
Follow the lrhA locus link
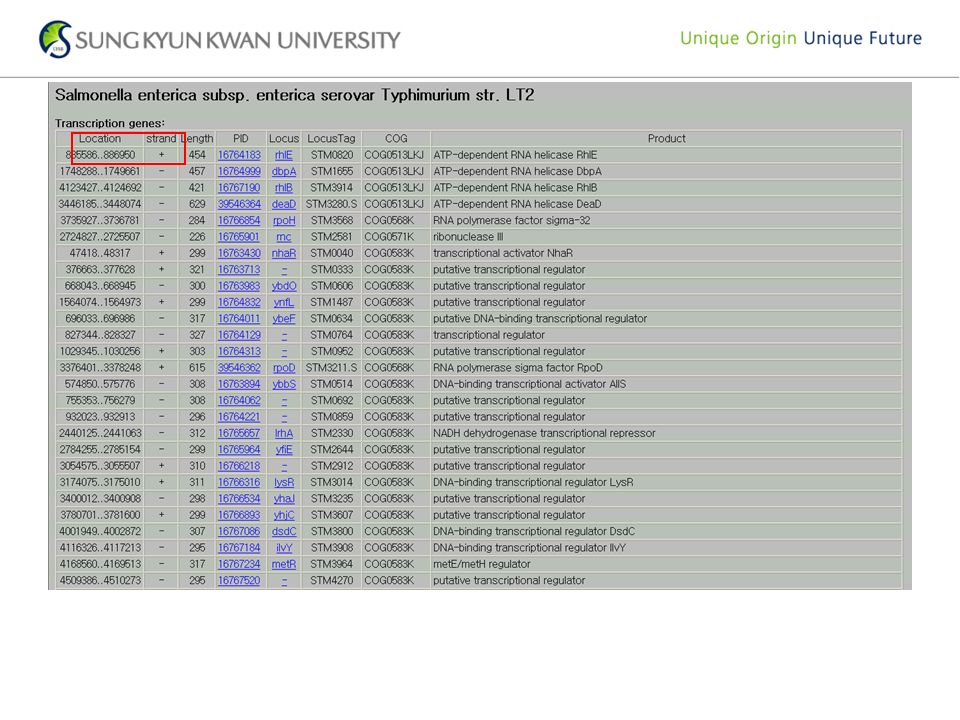click(x=283, y=433)
